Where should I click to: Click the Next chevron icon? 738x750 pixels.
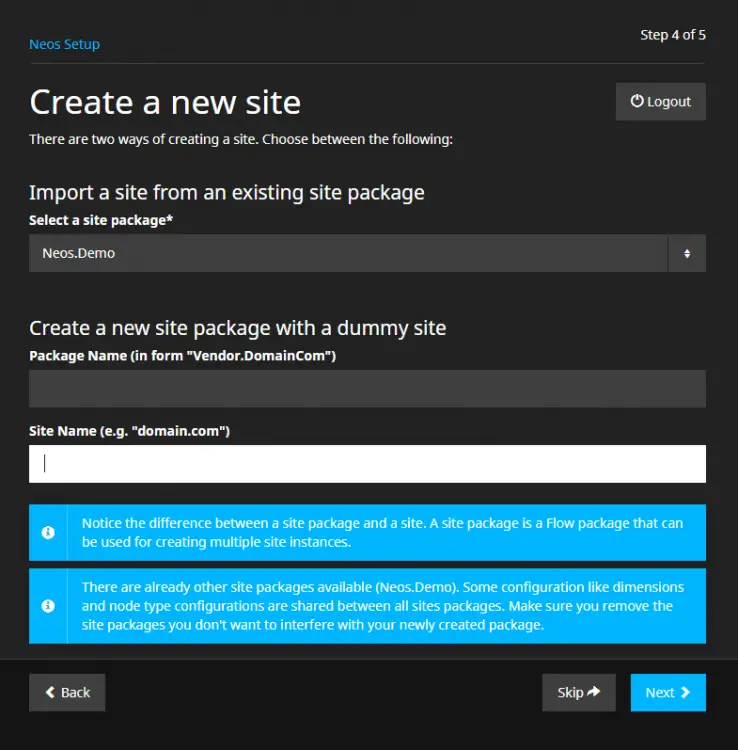(x=684, y=692)
